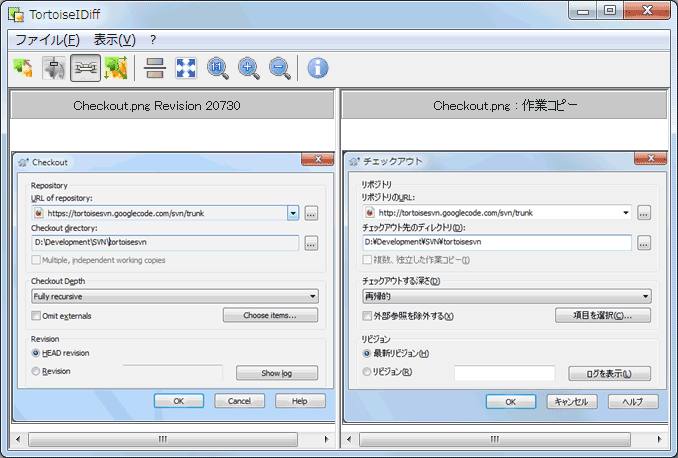The image size is (678, 458).
Task: Open the https URL of repository dropdown arrow
Action: (x=293, y=213)
